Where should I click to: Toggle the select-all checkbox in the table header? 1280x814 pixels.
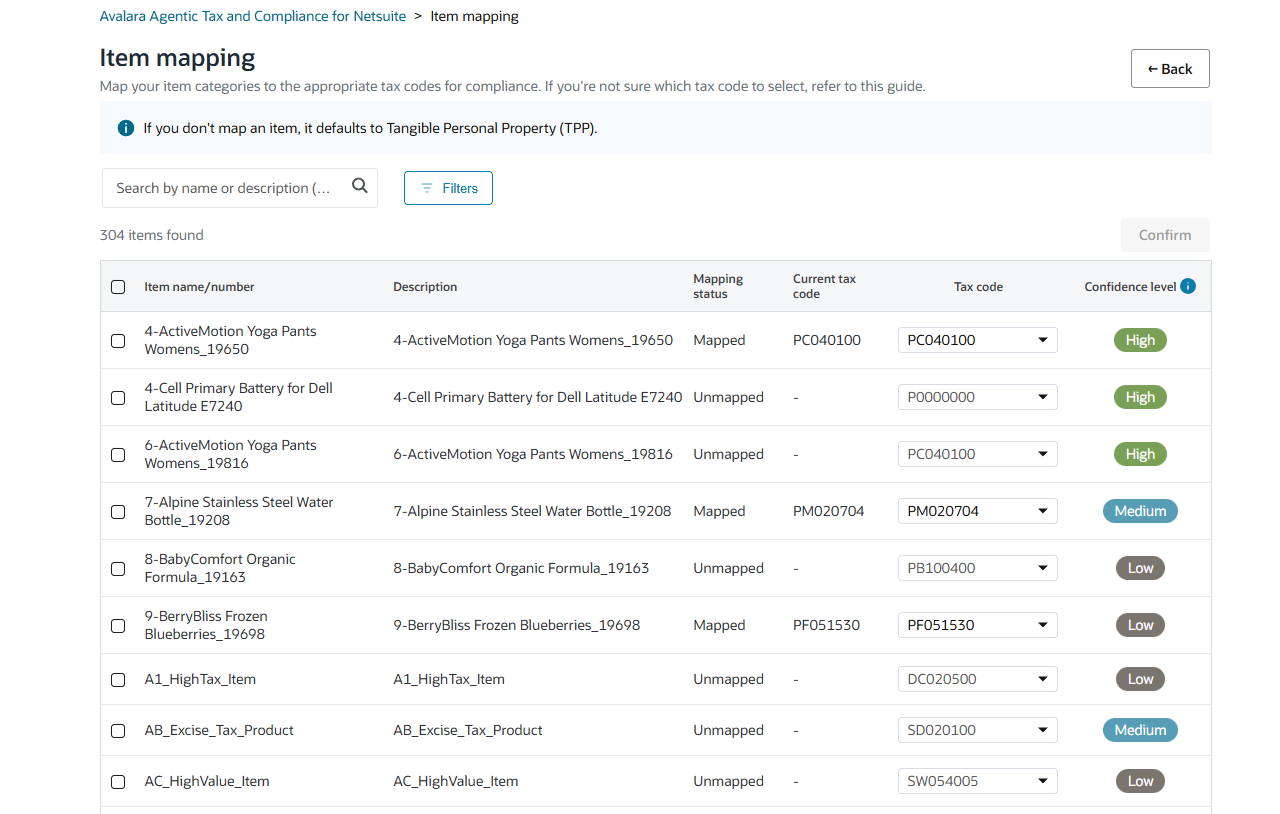pyautogui.click(x=118, y=286)
